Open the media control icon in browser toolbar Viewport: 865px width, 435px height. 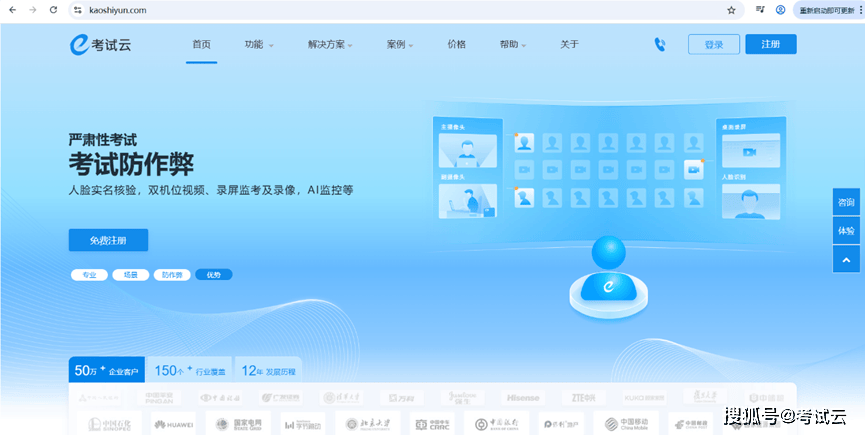click(x=759, y=10)
